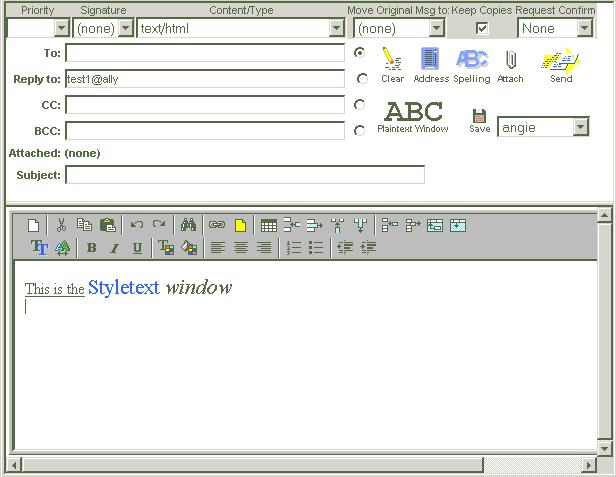Screen dimensions: 616x477
Task: Select the radio button beside To field
Action: 360,52
